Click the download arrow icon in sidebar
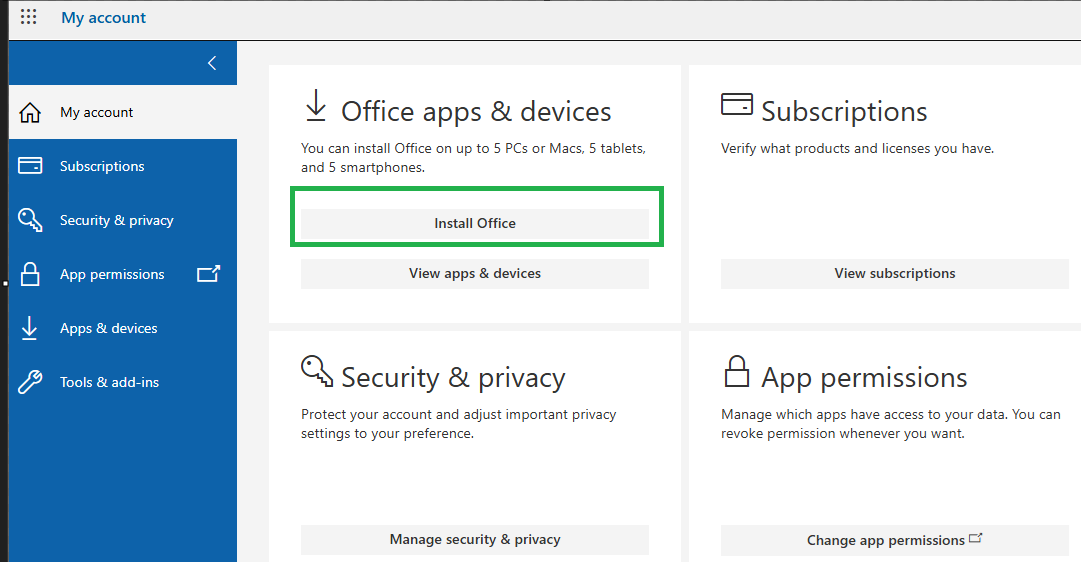This screenshot has width=1081, height=562. pos(29,328)
